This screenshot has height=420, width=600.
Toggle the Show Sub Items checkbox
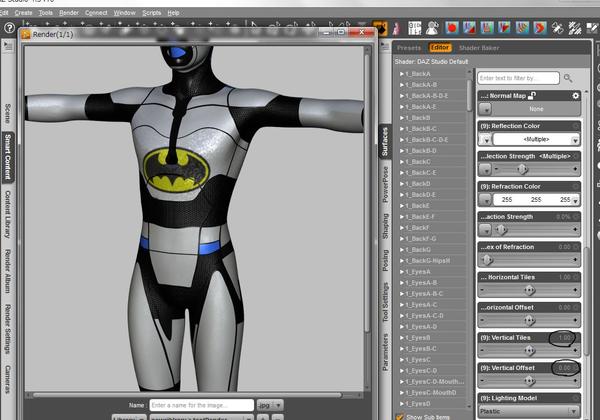pos(399,417)
